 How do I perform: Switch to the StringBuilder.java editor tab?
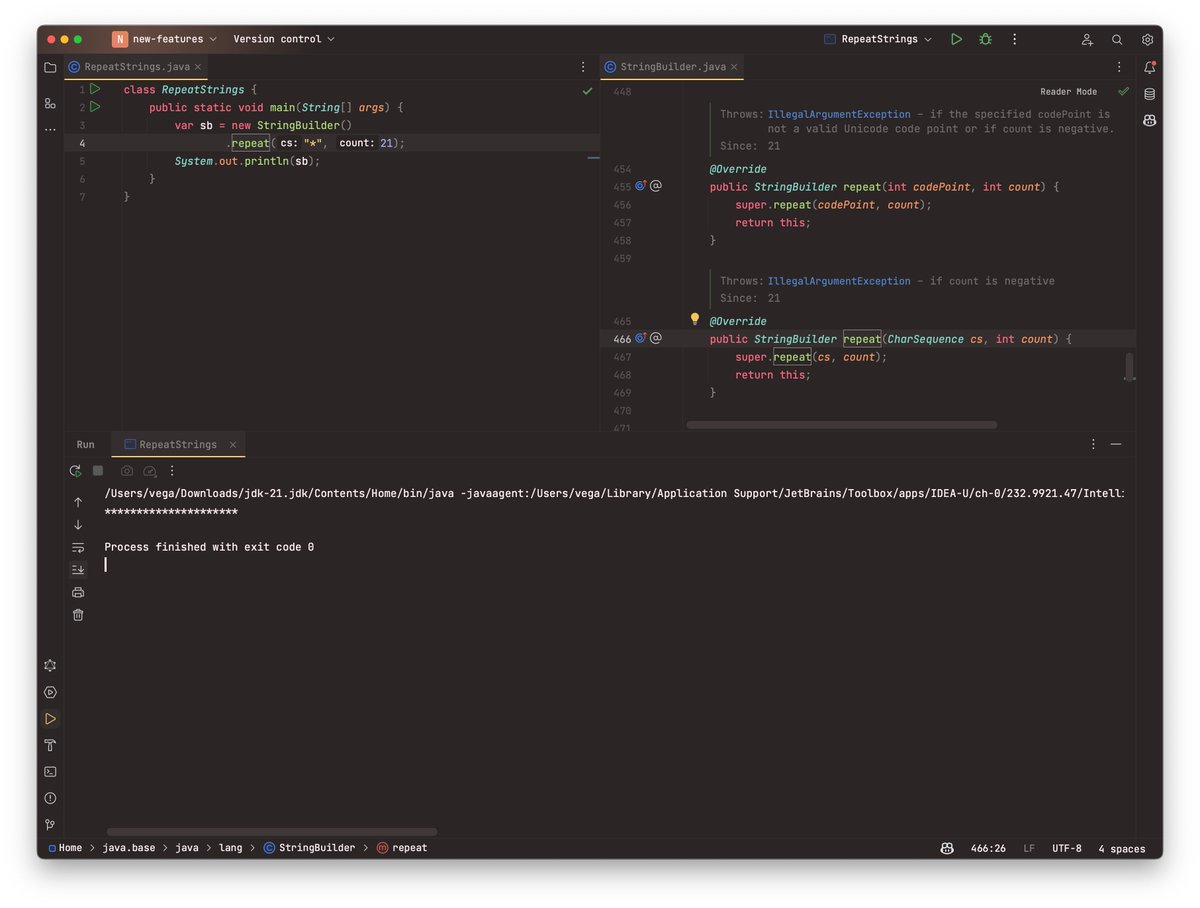672,67
